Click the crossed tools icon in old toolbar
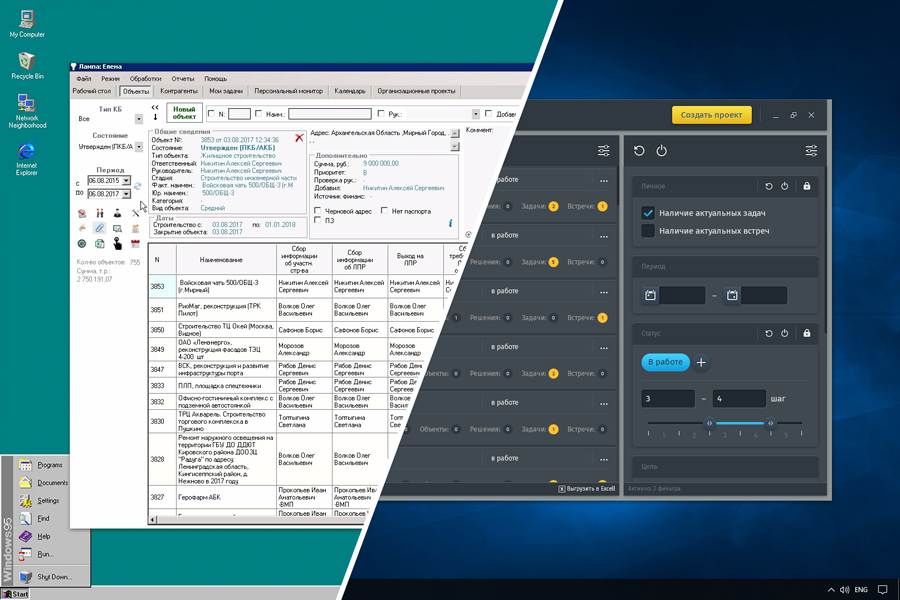 pyautogui.click(x=135, y=213)
